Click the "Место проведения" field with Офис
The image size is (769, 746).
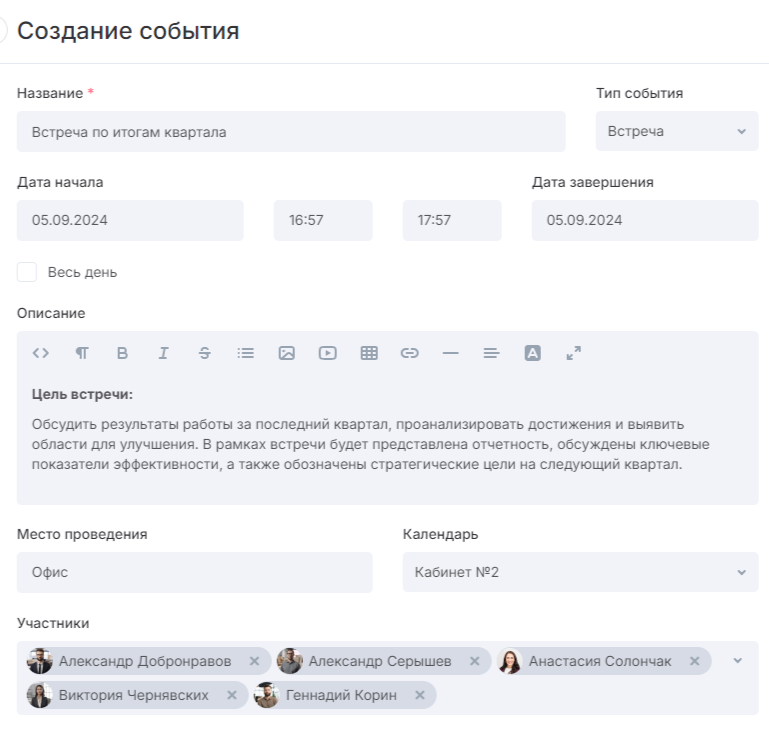click(194, 572)
